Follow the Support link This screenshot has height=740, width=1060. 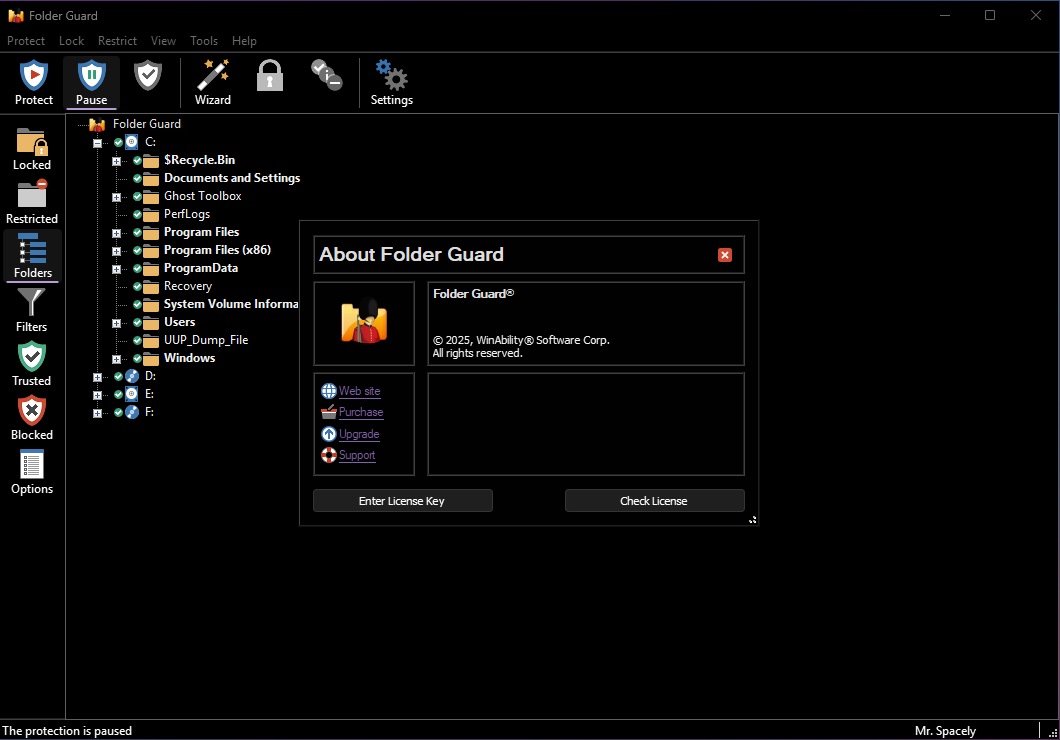[x=357, y=455]
